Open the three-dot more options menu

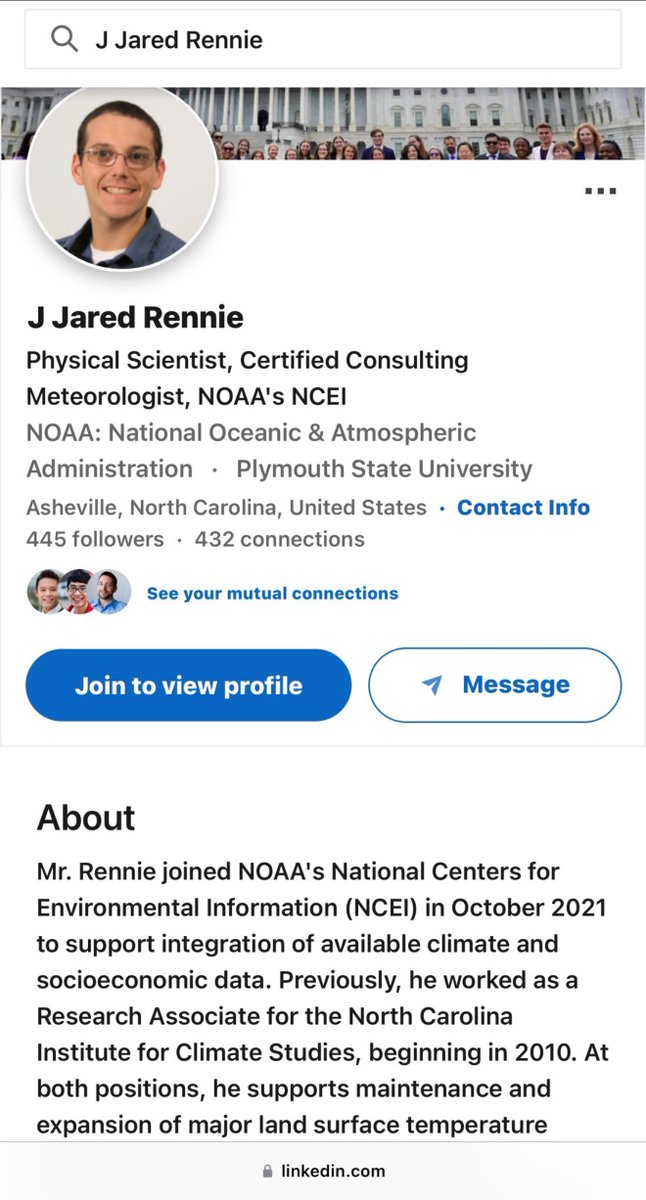point(600,191)
